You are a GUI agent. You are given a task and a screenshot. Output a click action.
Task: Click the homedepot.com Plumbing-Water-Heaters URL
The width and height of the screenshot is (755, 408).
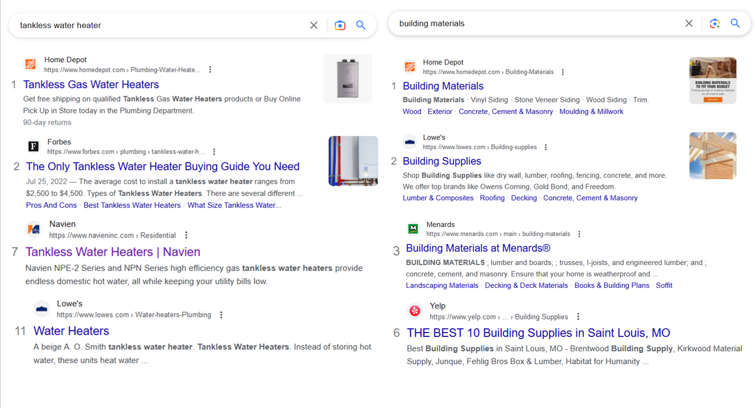click(x=122, y=70)
